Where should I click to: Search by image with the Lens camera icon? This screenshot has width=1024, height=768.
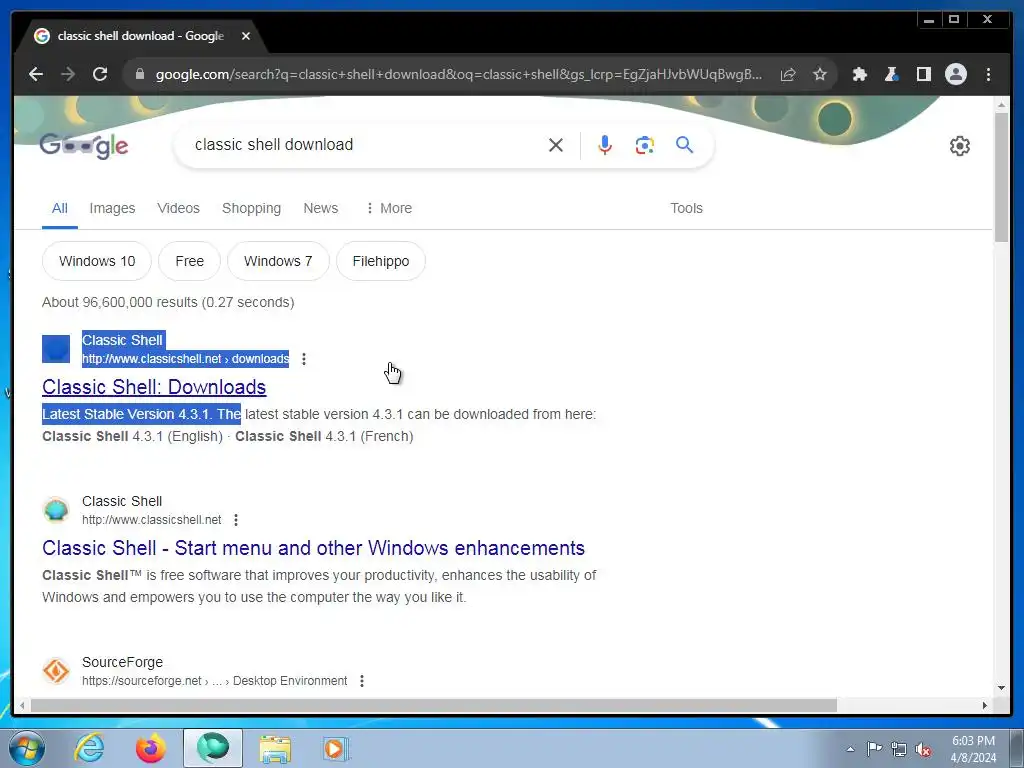coord(645,145)
